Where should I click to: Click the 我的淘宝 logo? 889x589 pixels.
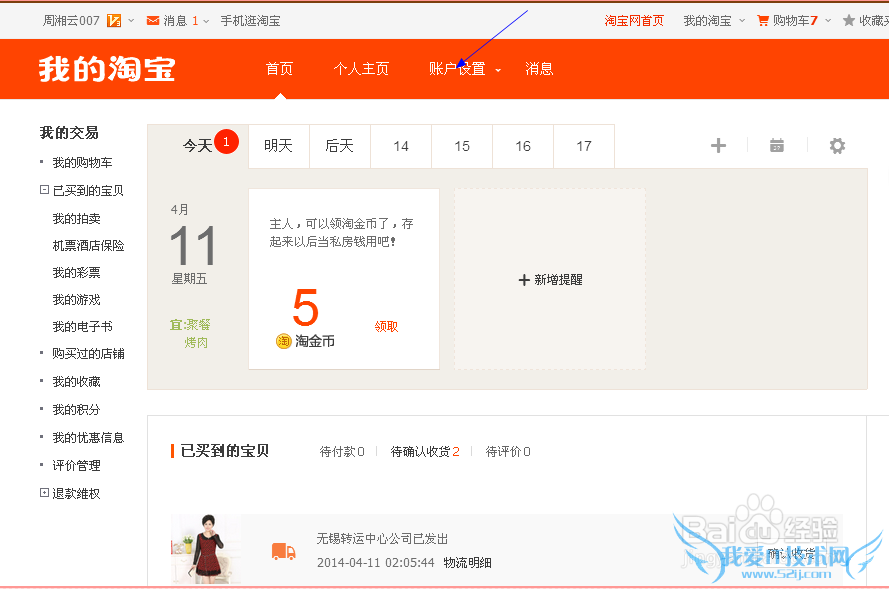tap(107, 69)
